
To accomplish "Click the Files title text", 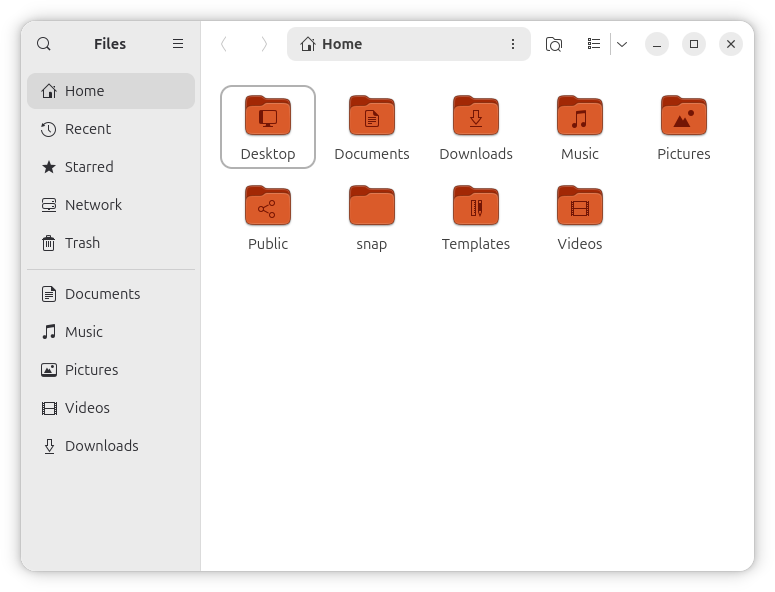I will coord(110,44).
